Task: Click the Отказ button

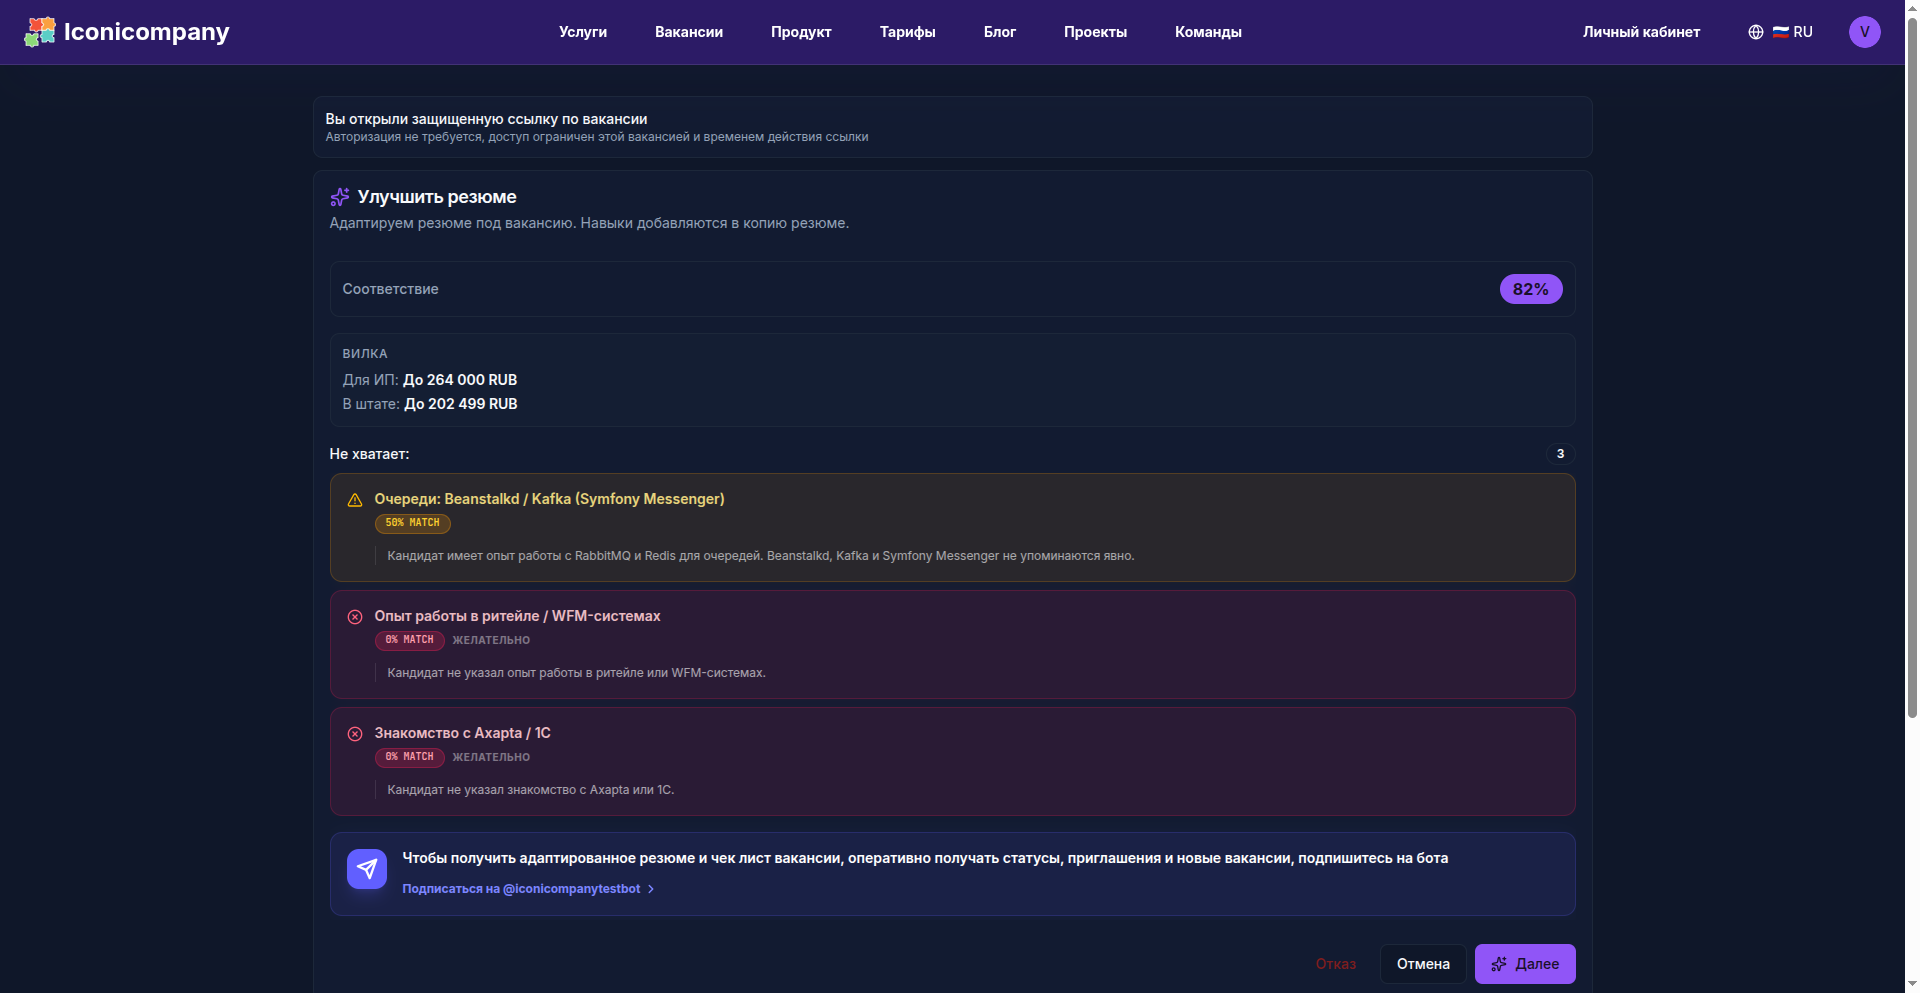Action: (1336, 964)
